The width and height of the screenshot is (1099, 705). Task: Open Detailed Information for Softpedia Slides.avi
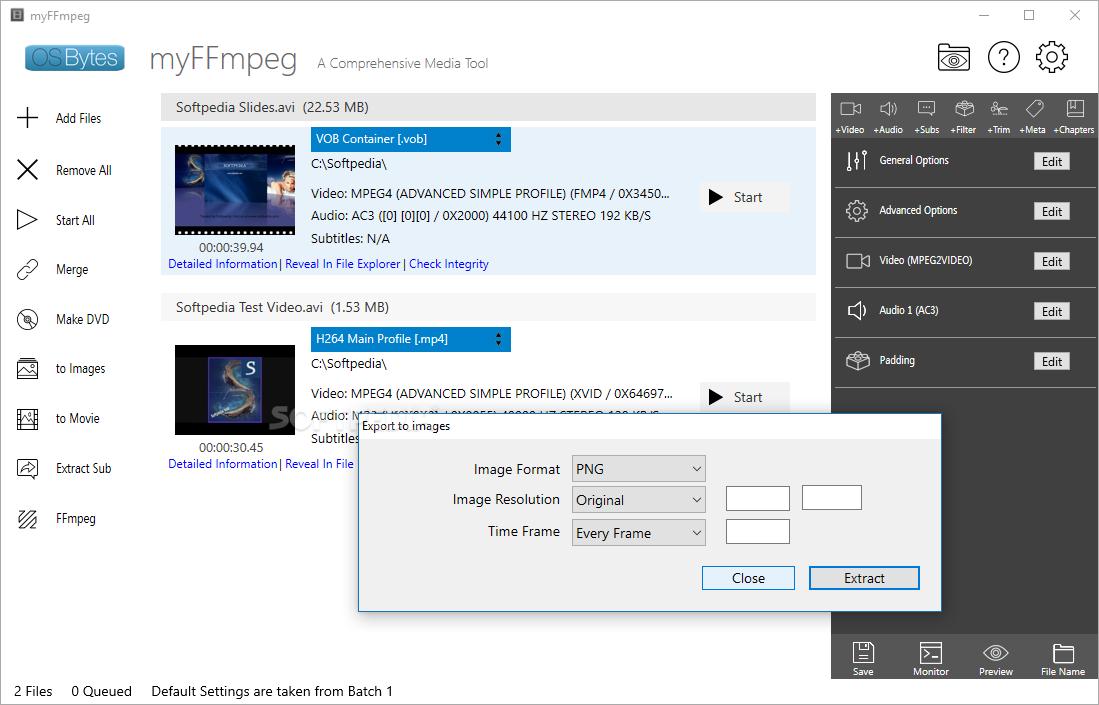pyautogui.click(x=223, y=263)
